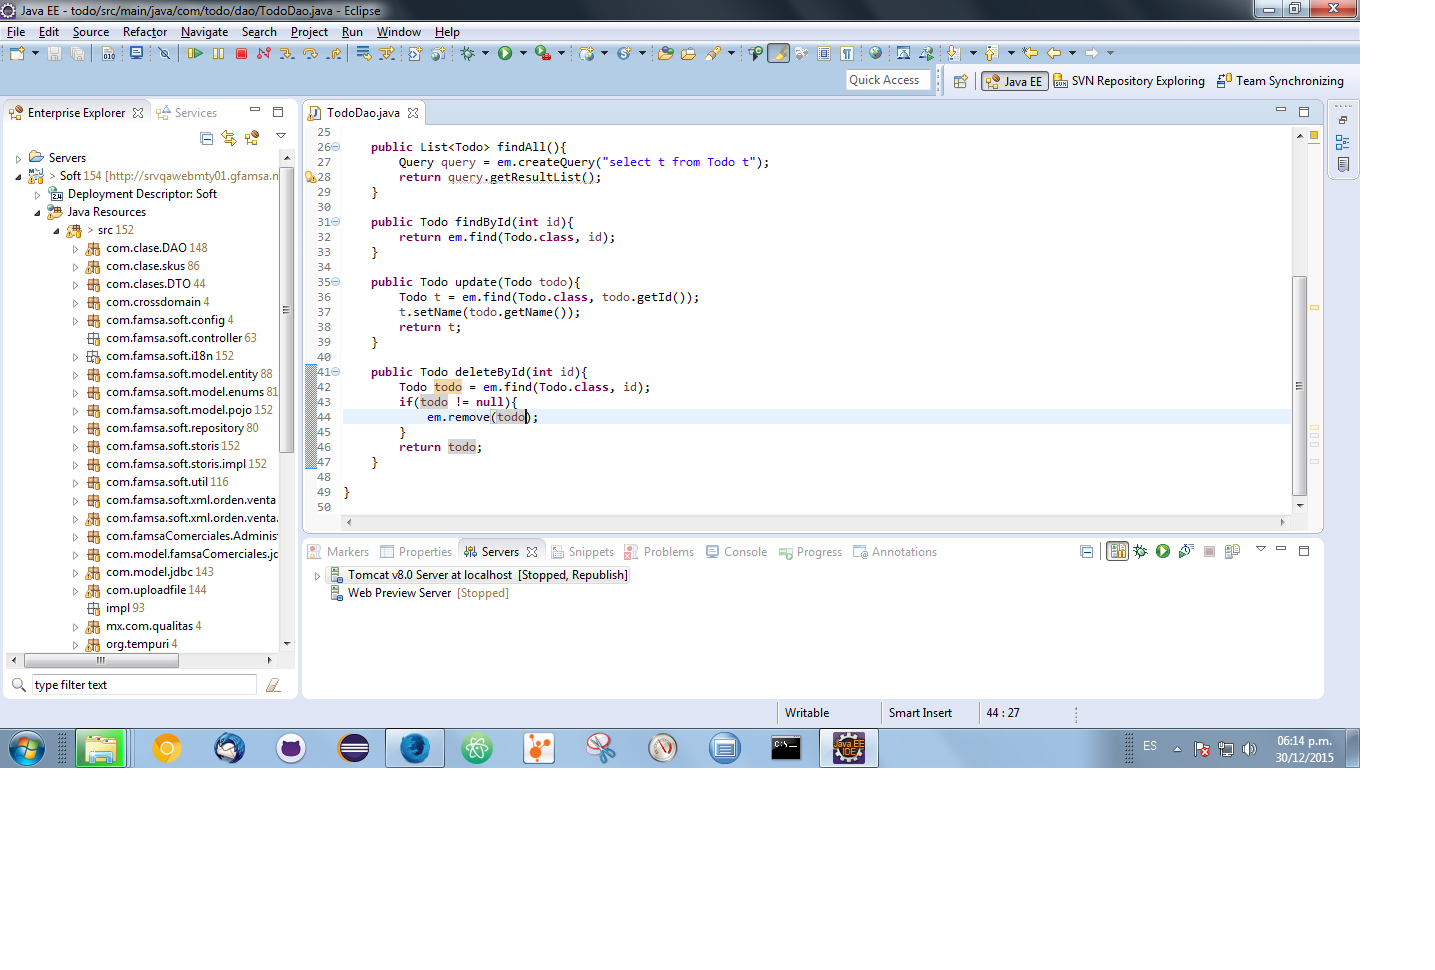The height and width of the screenshot is (970, 1435).
Task: Collapse findAll method fold marker
Action: coord(336,147)
